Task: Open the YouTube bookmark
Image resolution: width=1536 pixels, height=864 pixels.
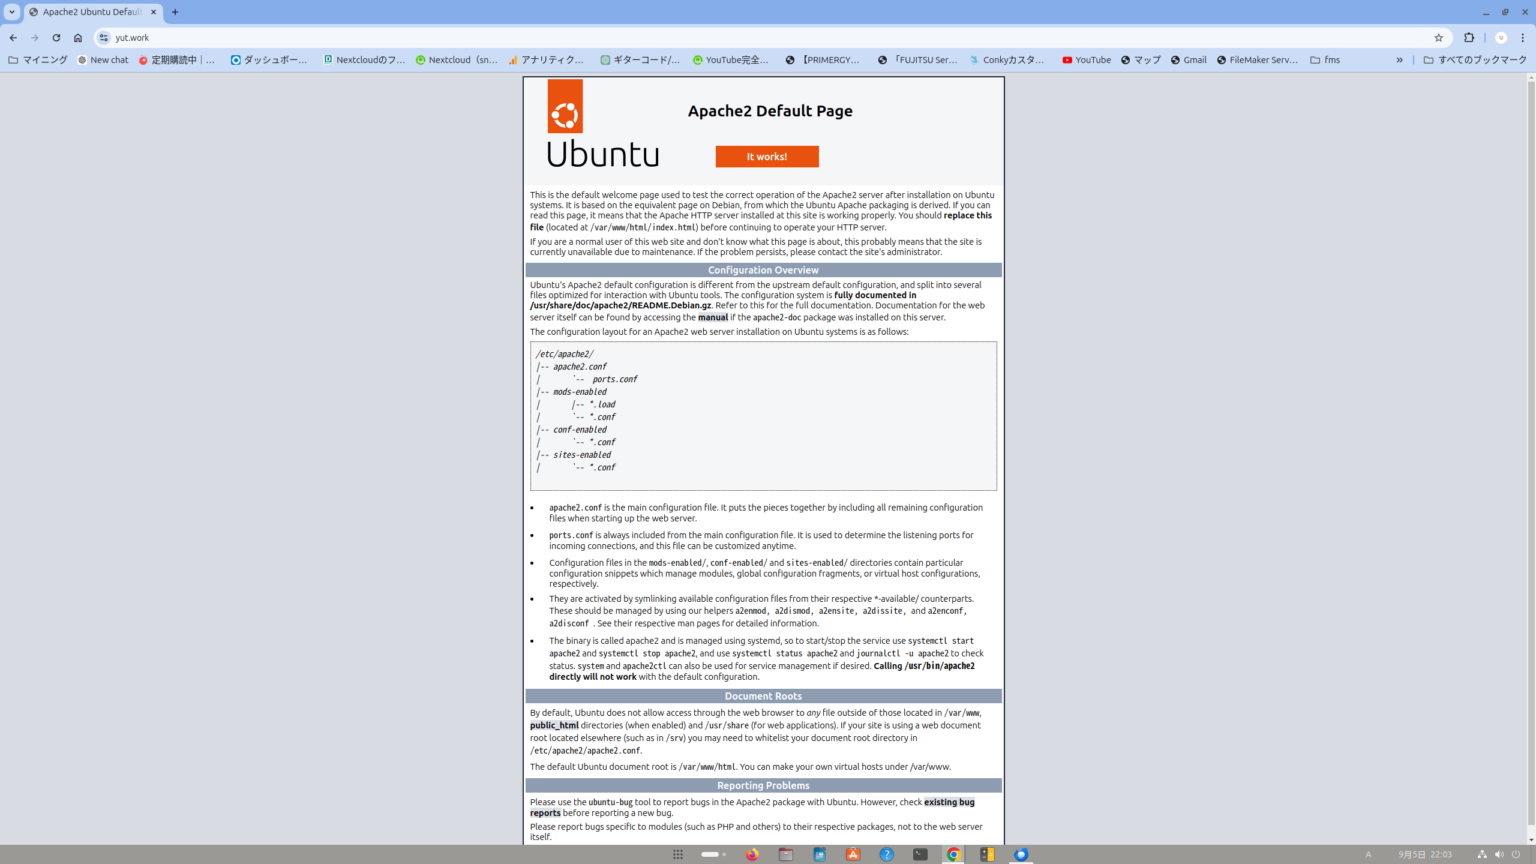Action: pyautogui.click(x=1086, y=60)
